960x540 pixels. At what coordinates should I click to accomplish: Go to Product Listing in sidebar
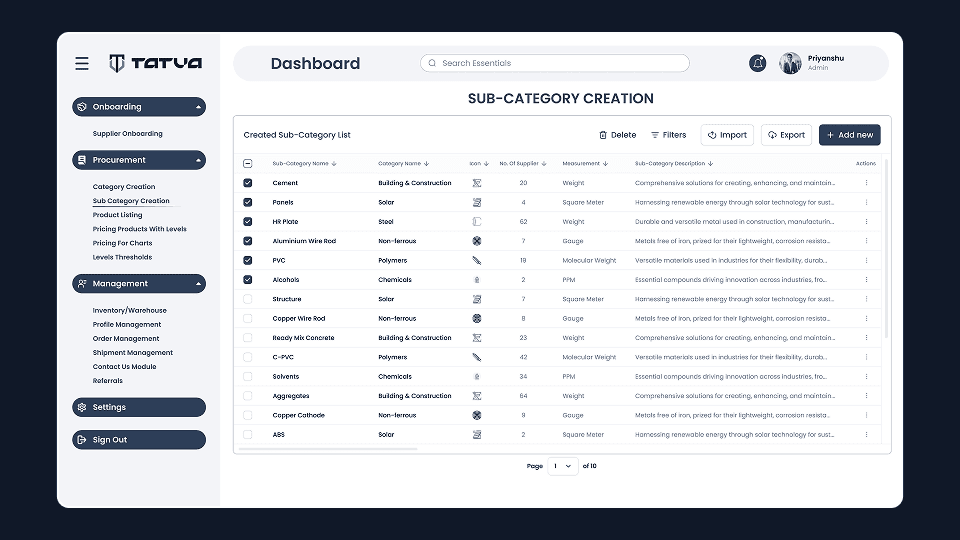point(117,215)
